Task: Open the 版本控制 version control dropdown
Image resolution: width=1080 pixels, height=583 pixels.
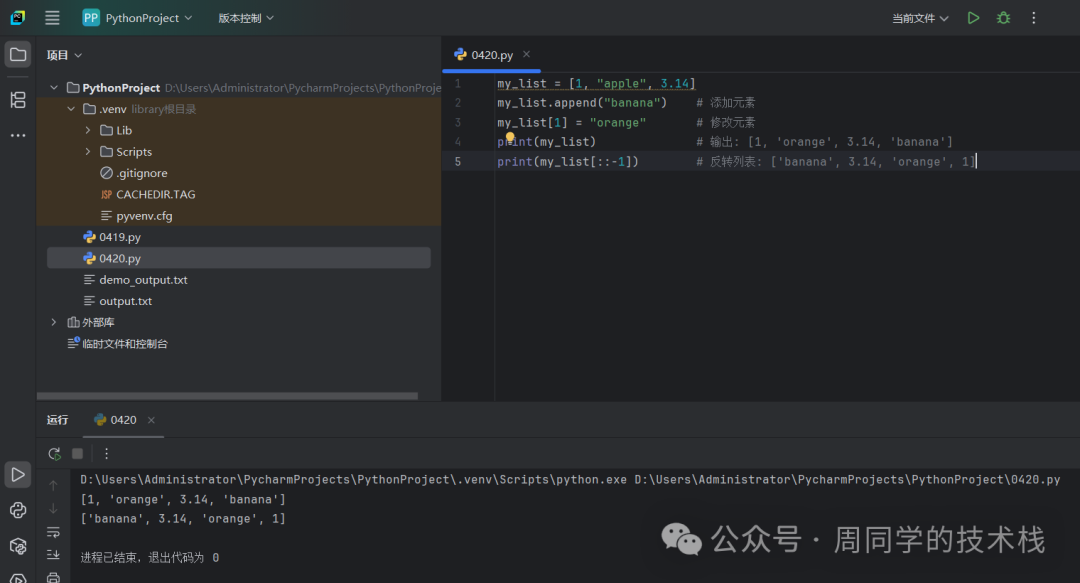Action: coord(245,18)
